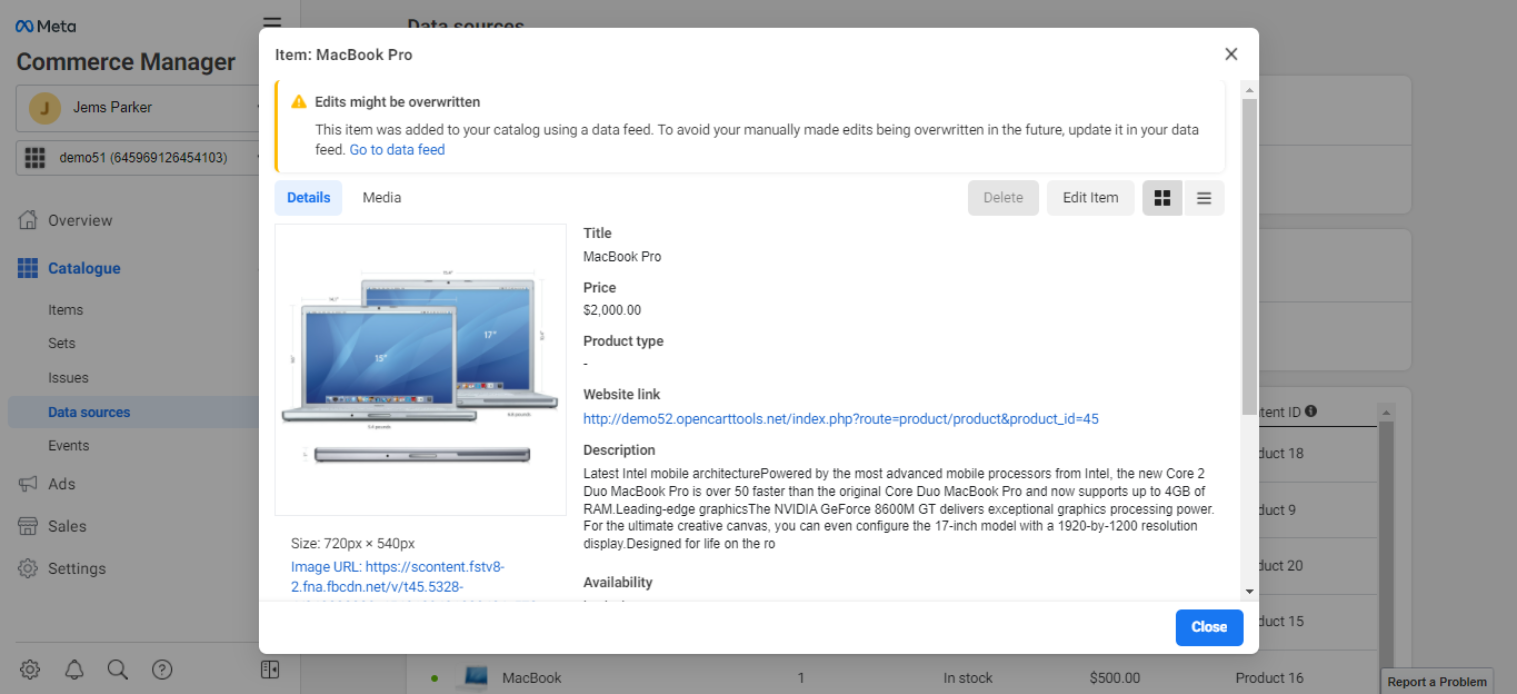Open Issues under Catalogue
This screenshot has width=1517, height=694.
click(68, 378)
